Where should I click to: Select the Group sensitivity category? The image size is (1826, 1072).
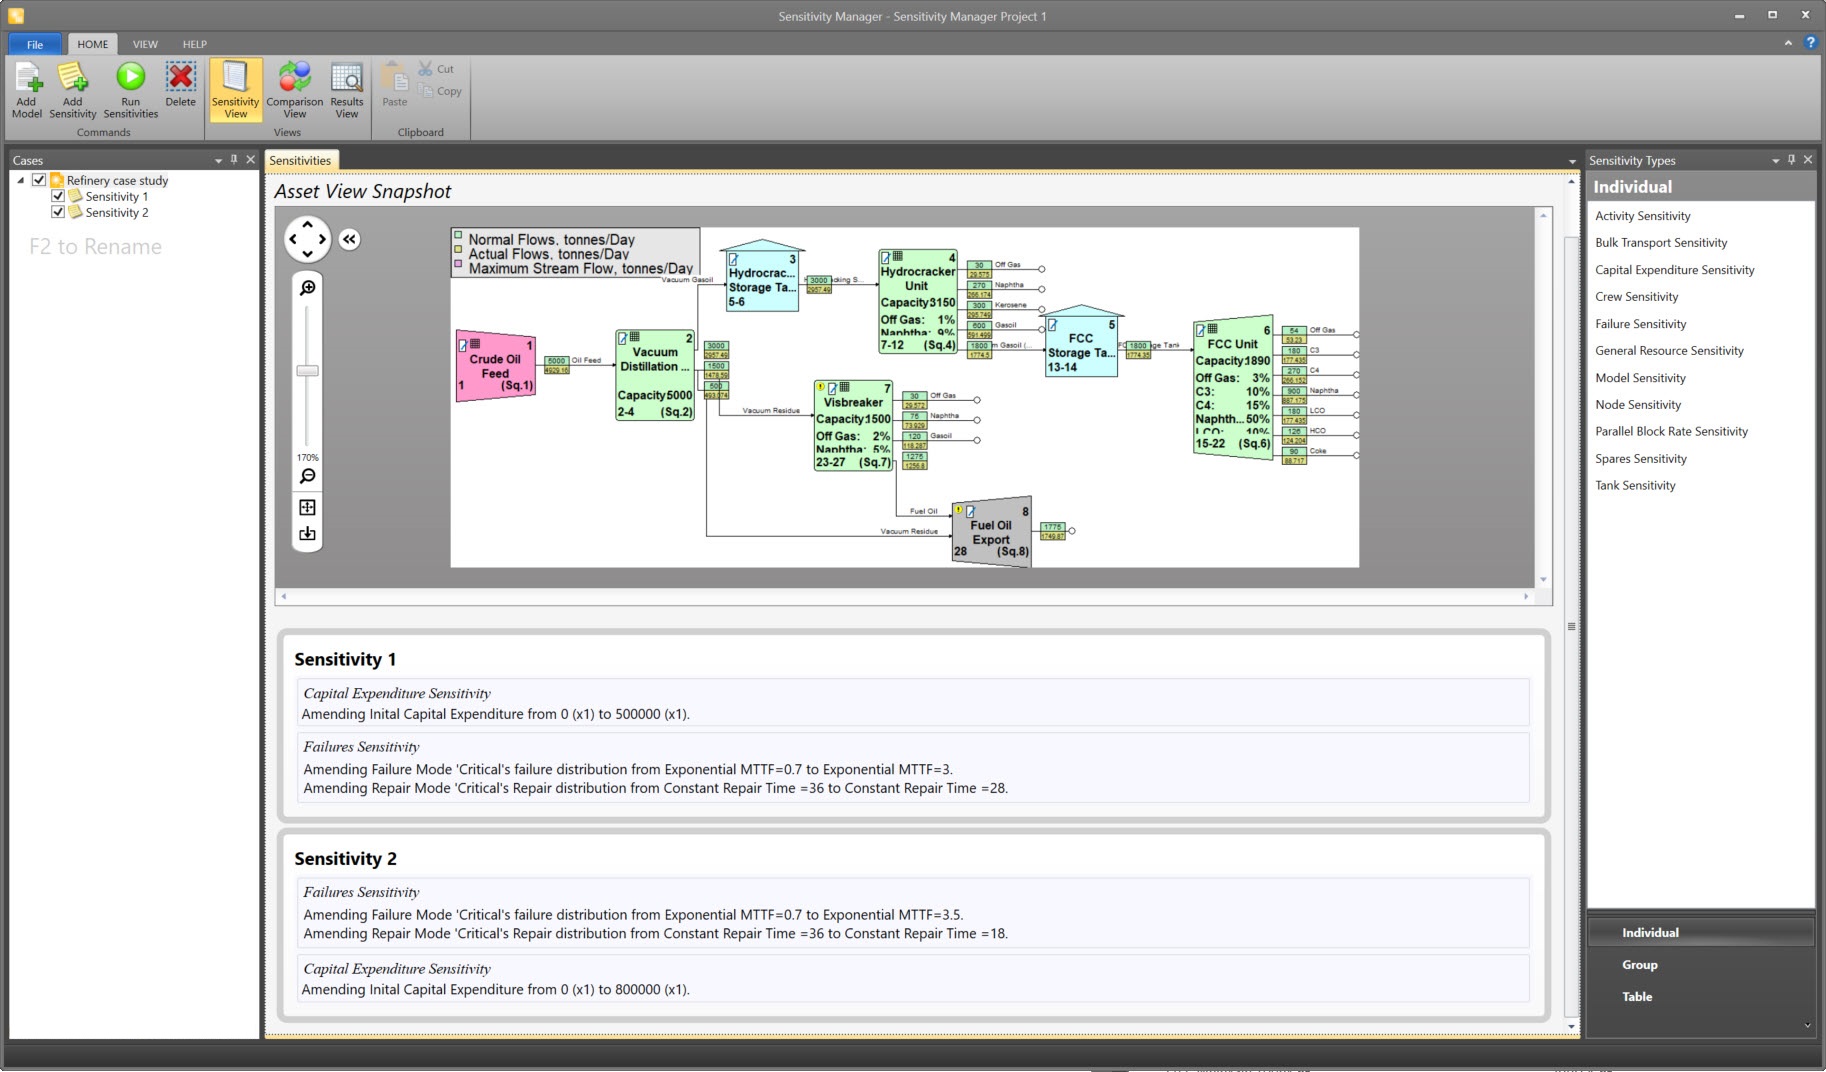click(x=1639, y=965)
